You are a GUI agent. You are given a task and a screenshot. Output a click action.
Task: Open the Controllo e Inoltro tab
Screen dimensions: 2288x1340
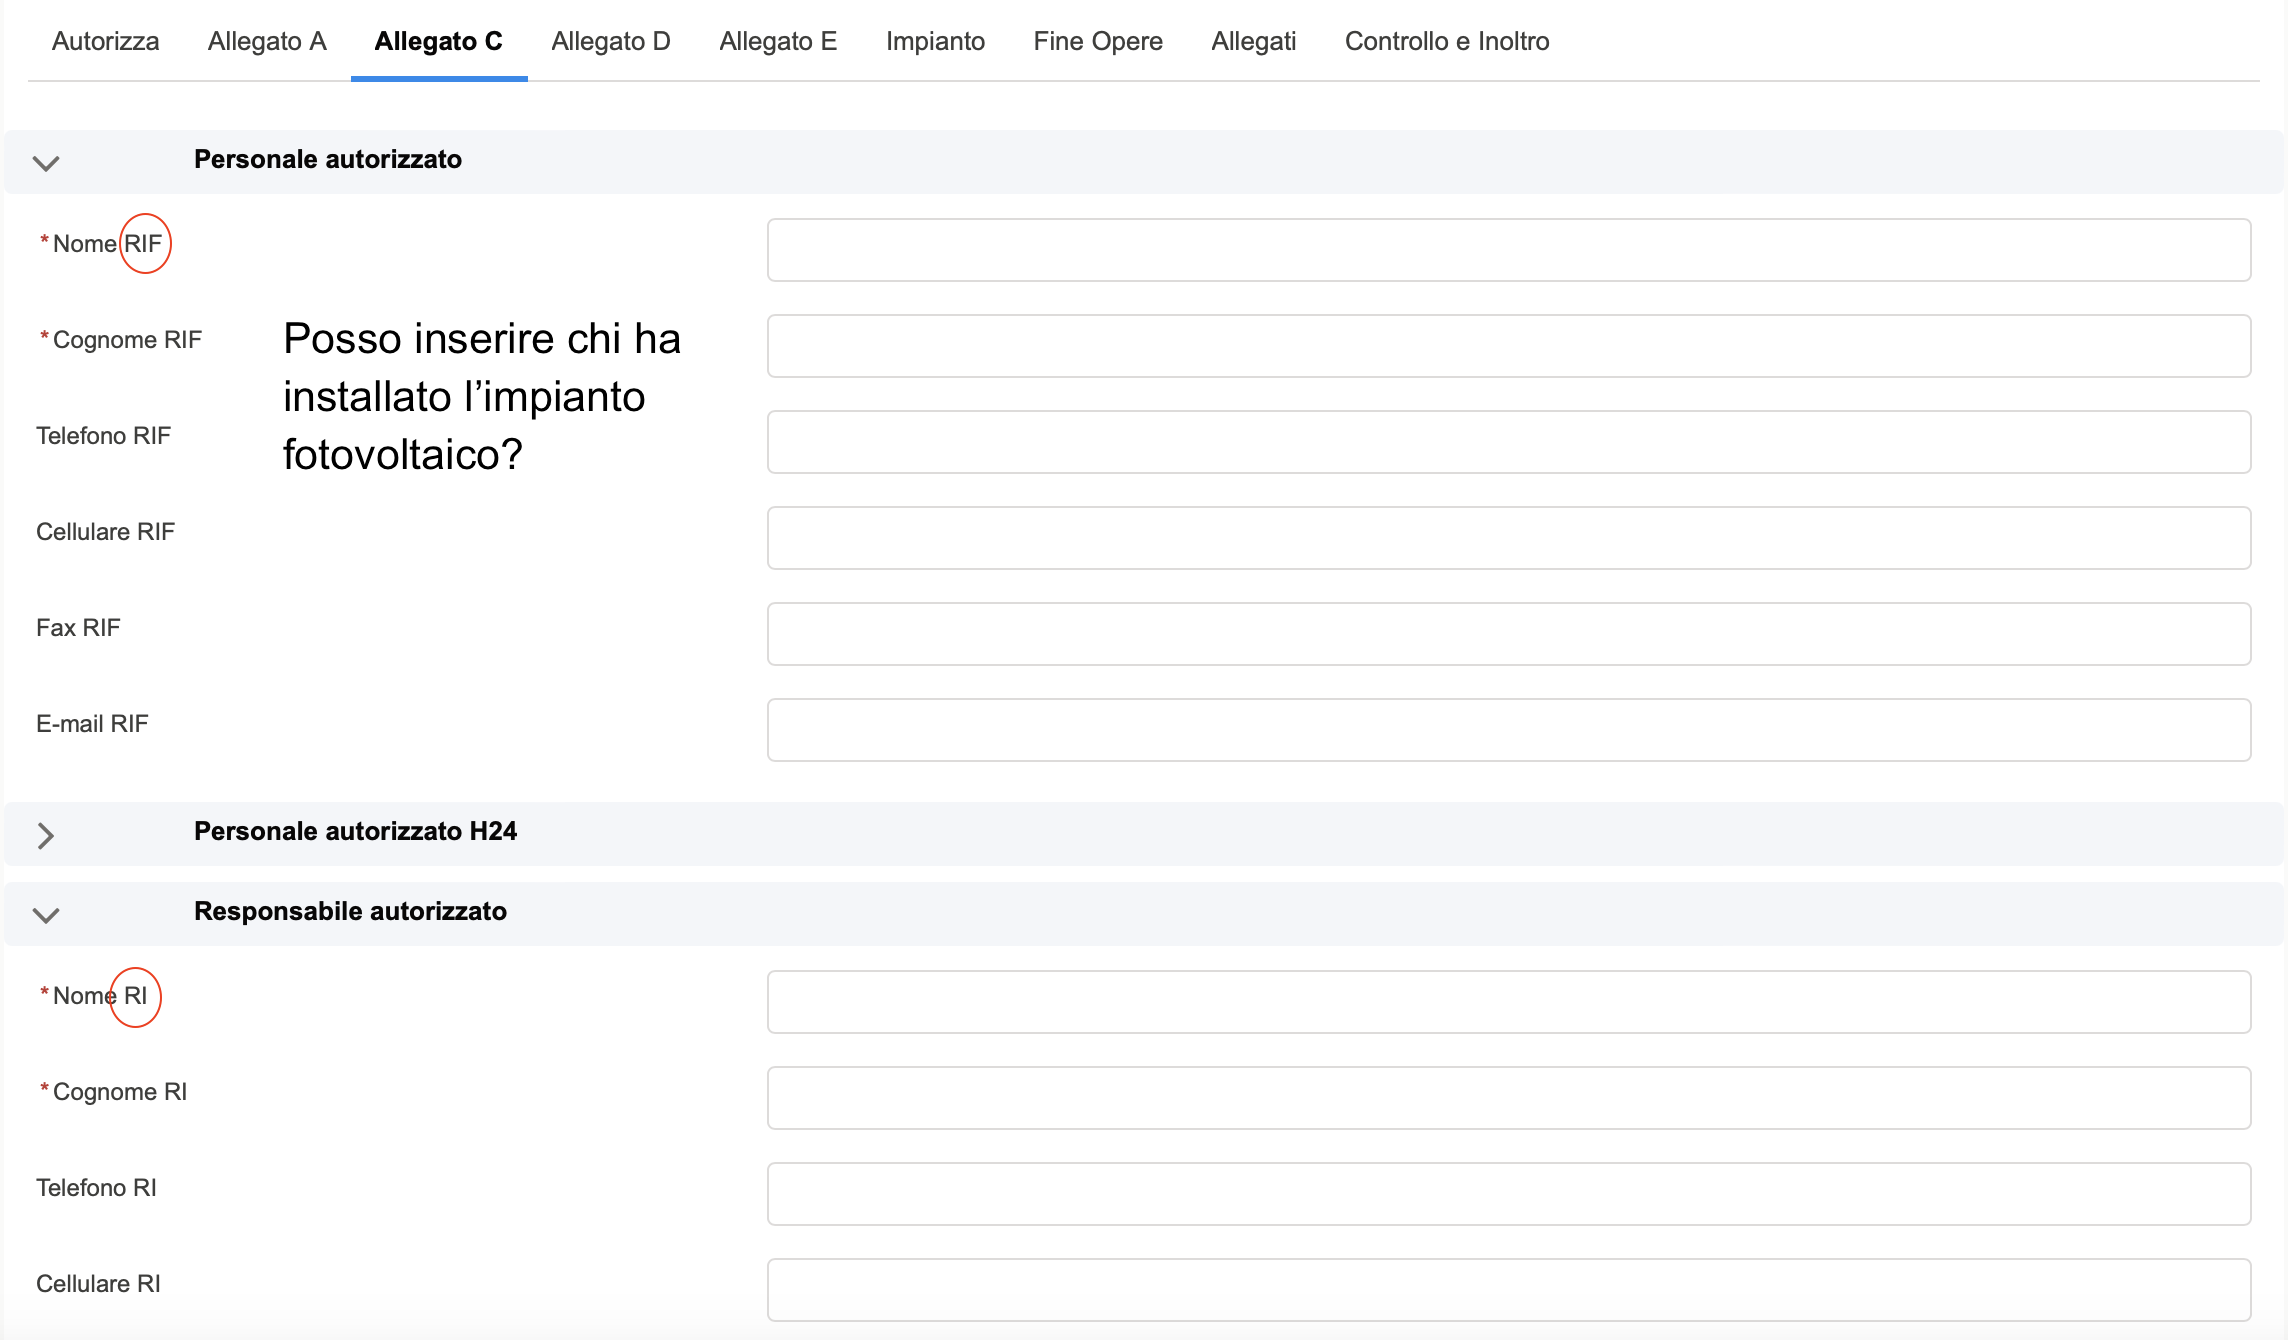(1446, 41)
